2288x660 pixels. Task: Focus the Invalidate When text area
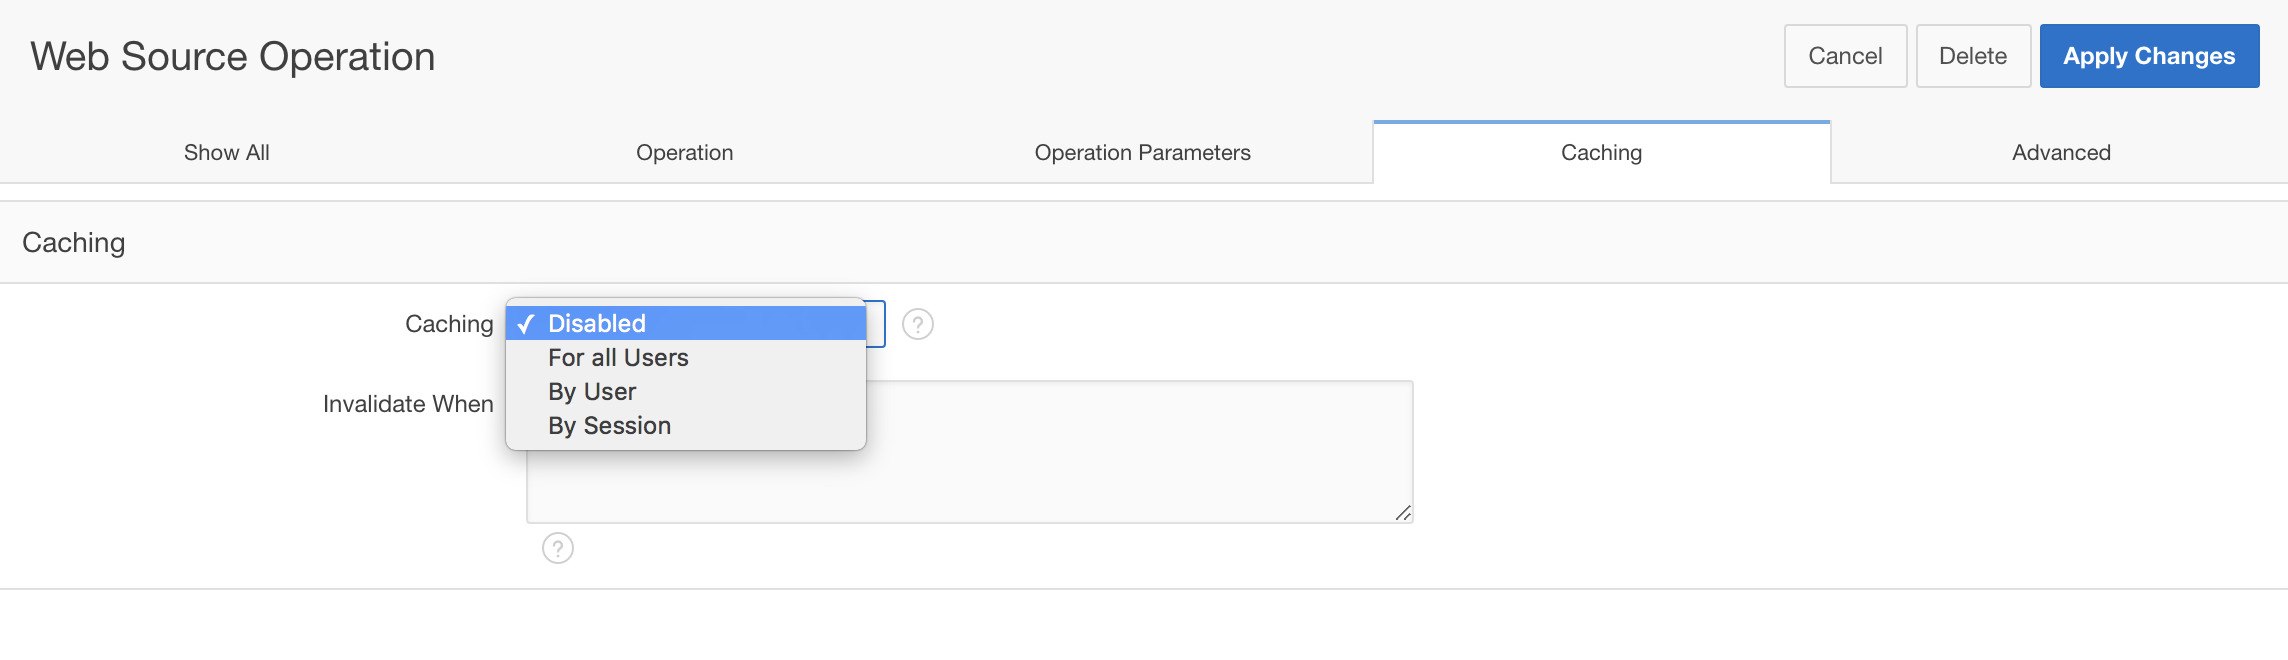point(1100,470)
